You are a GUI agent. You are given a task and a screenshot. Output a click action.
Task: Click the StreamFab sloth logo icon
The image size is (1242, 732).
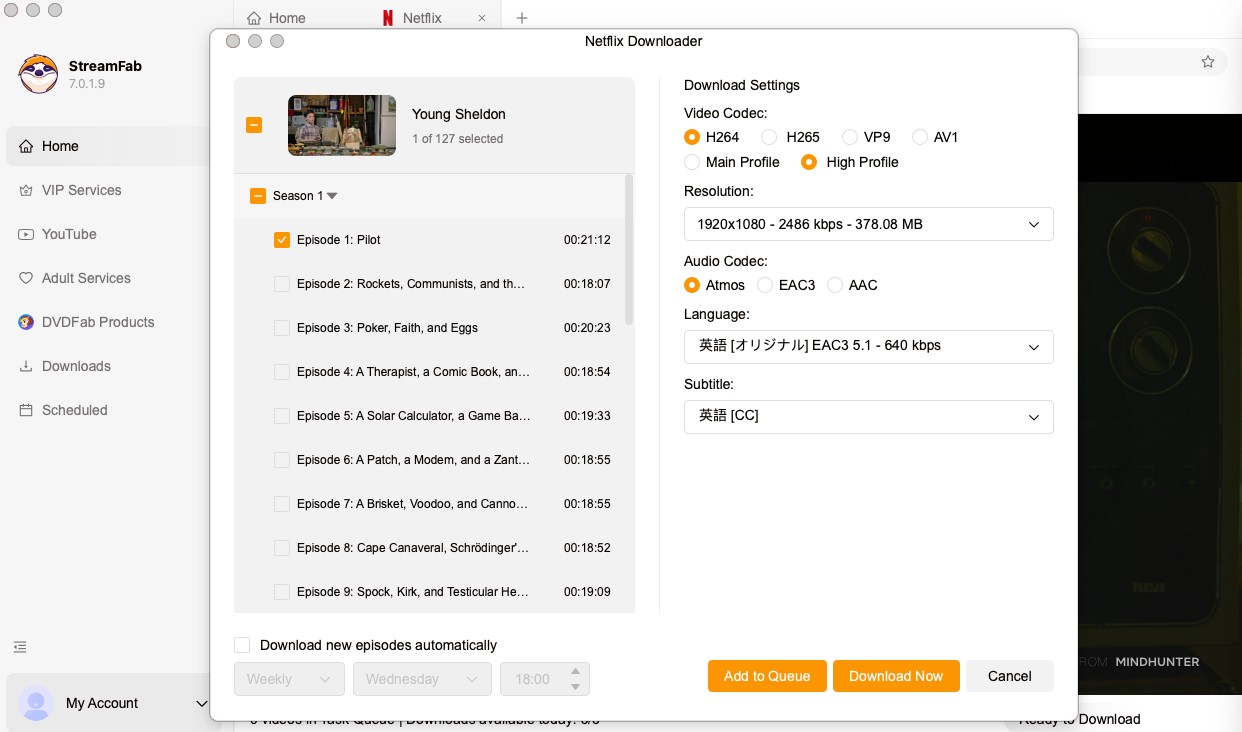point(38,74)
